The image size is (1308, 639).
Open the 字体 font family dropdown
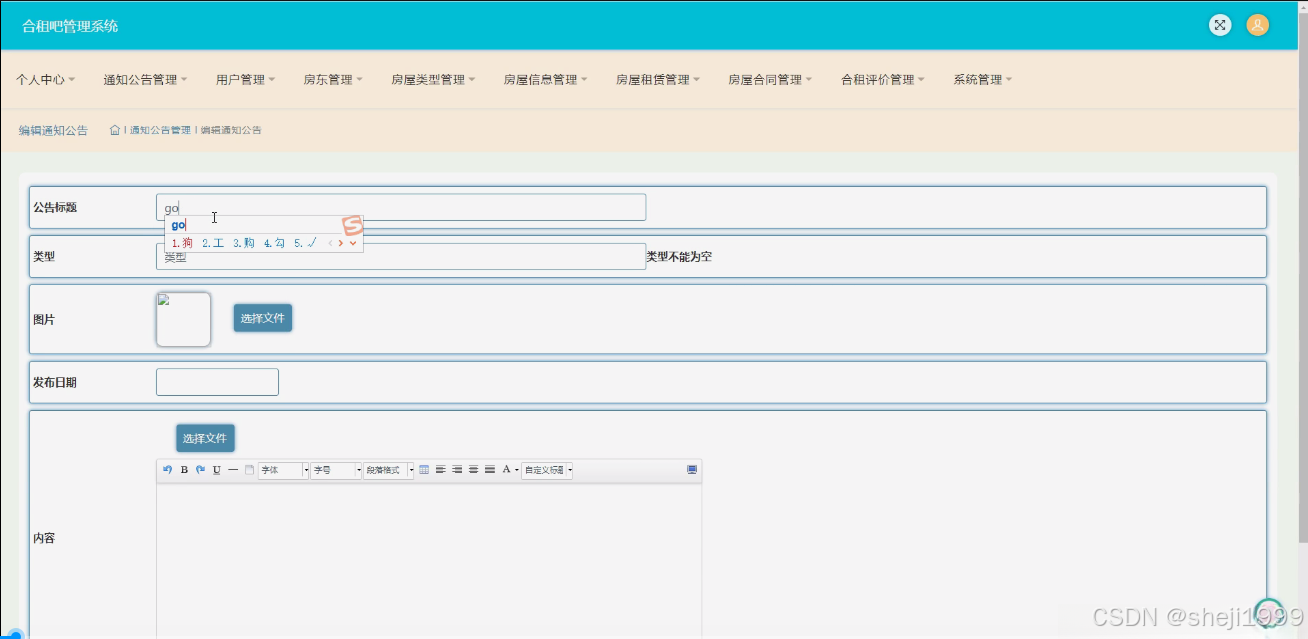click(x=283, y=470)
